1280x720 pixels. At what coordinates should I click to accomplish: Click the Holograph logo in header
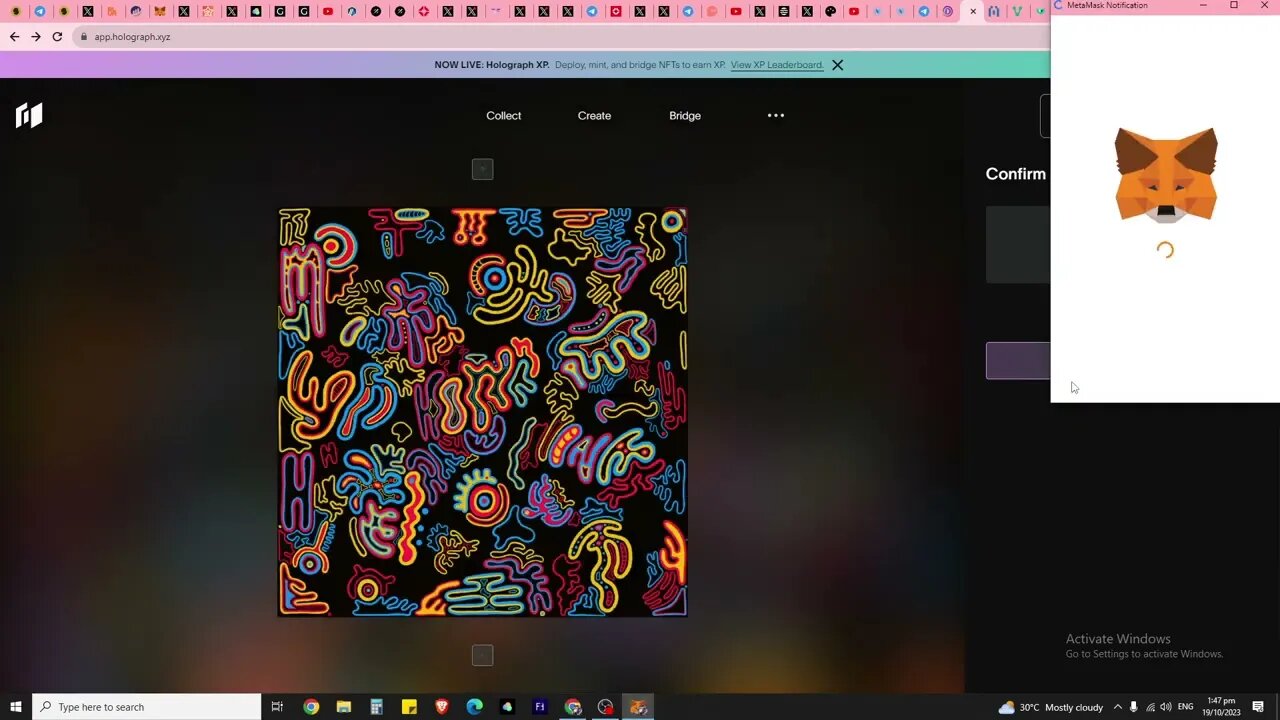point(29,115)
